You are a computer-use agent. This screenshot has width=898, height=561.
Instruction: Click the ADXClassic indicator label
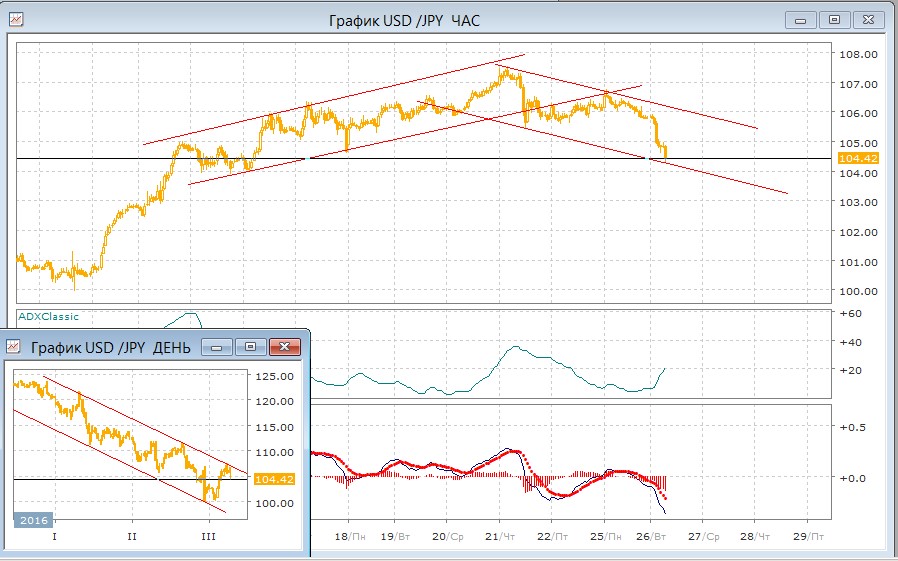48,317
